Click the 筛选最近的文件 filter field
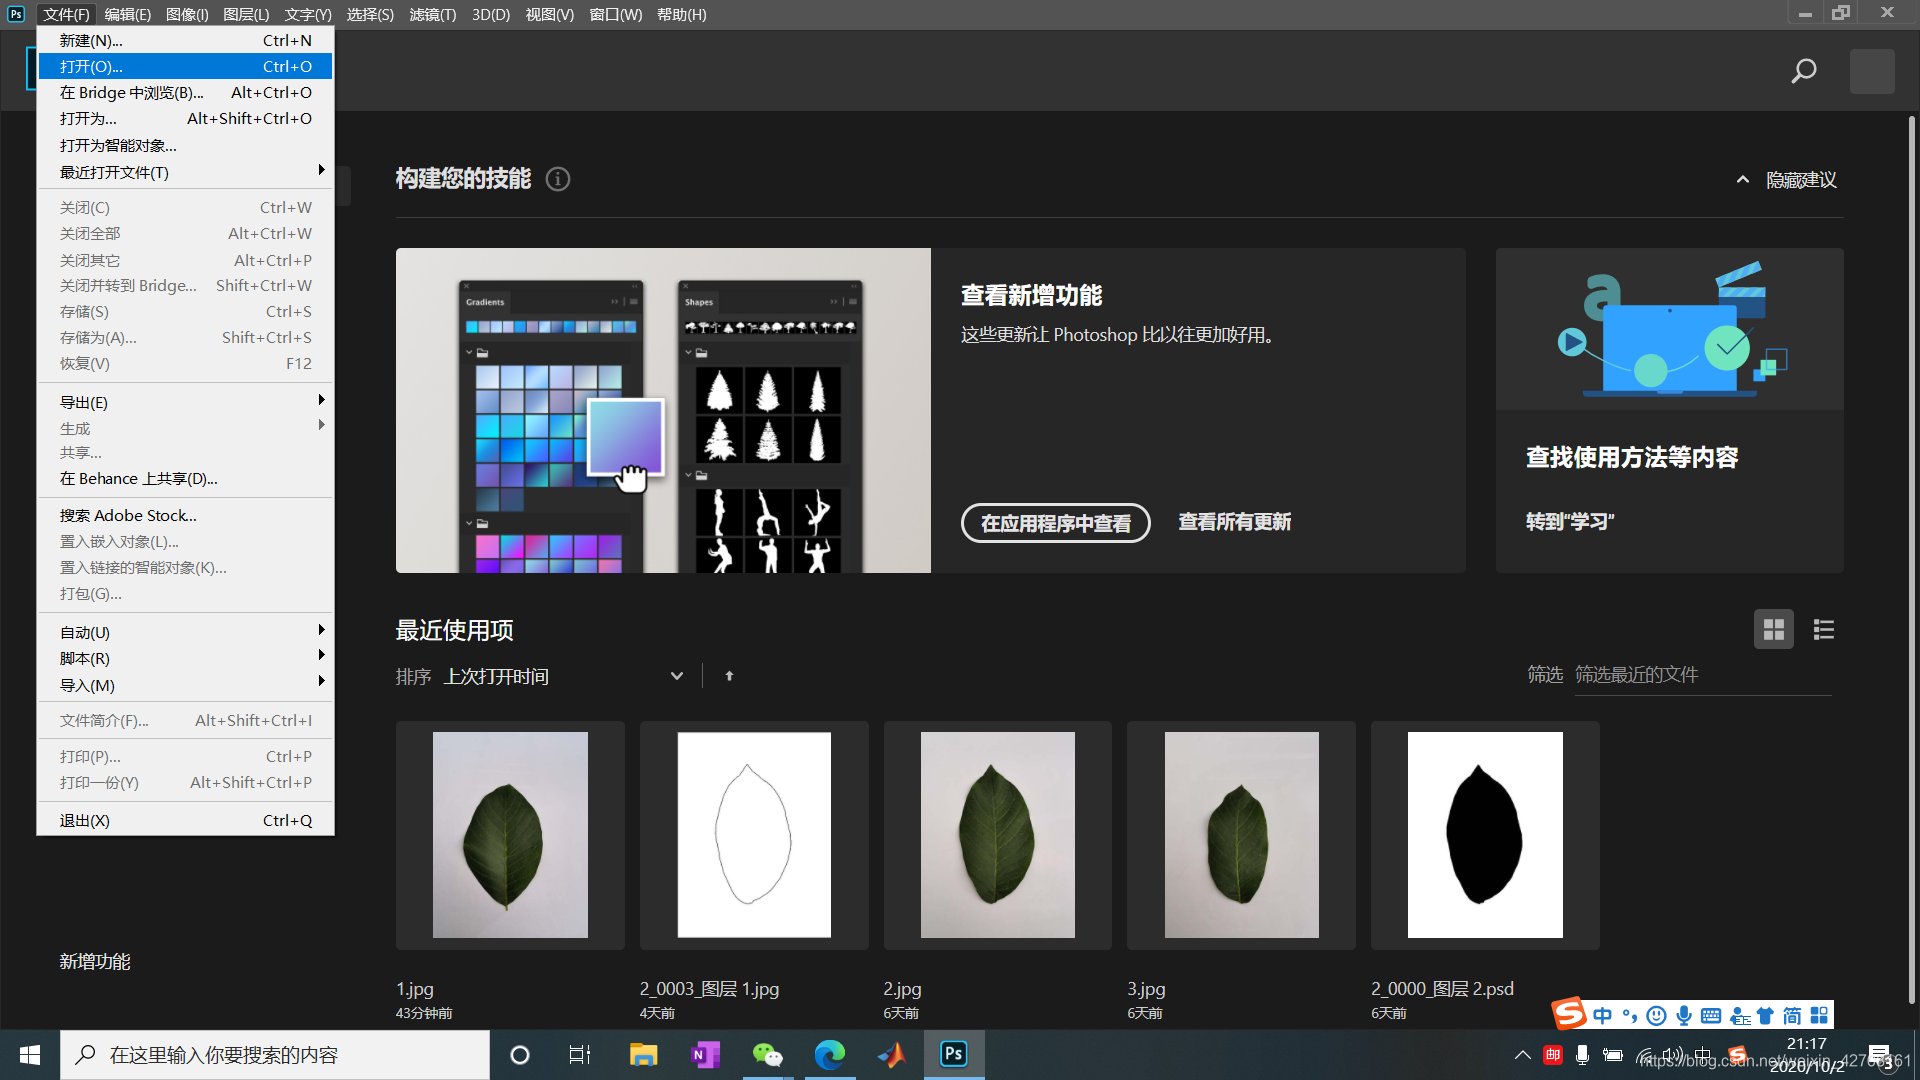 tap(1702, 675)
